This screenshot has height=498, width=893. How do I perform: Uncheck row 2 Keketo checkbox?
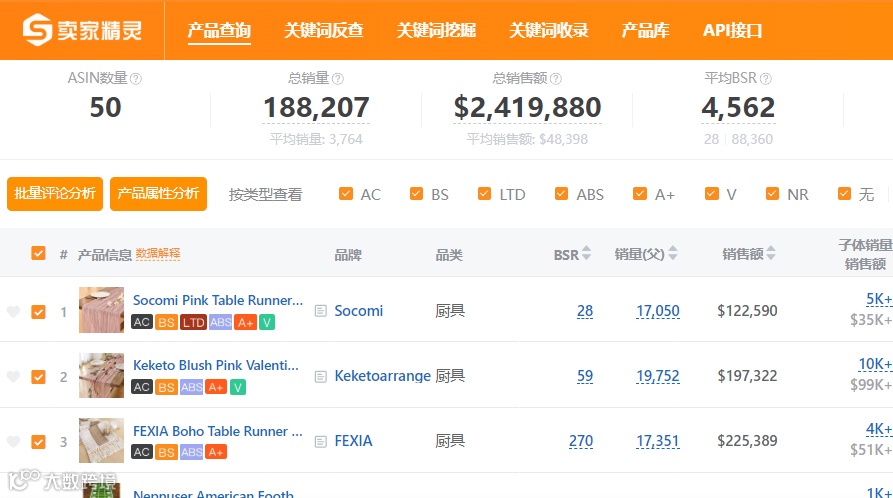[x=38, y=377]
